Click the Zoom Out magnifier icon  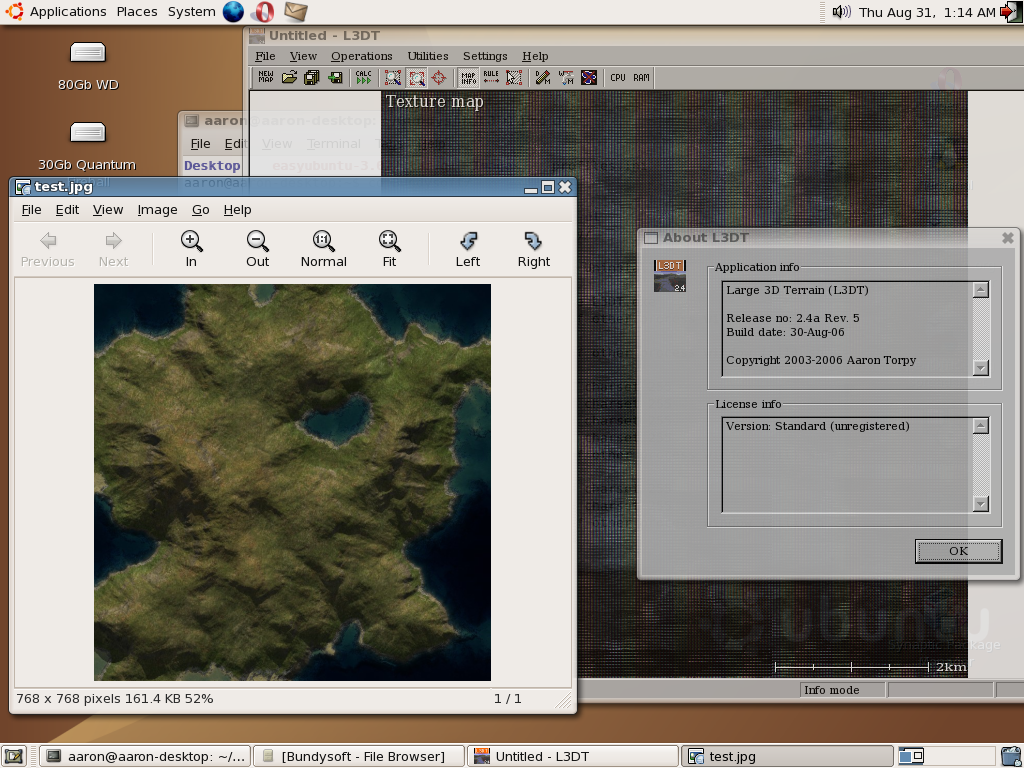(258, 248)
